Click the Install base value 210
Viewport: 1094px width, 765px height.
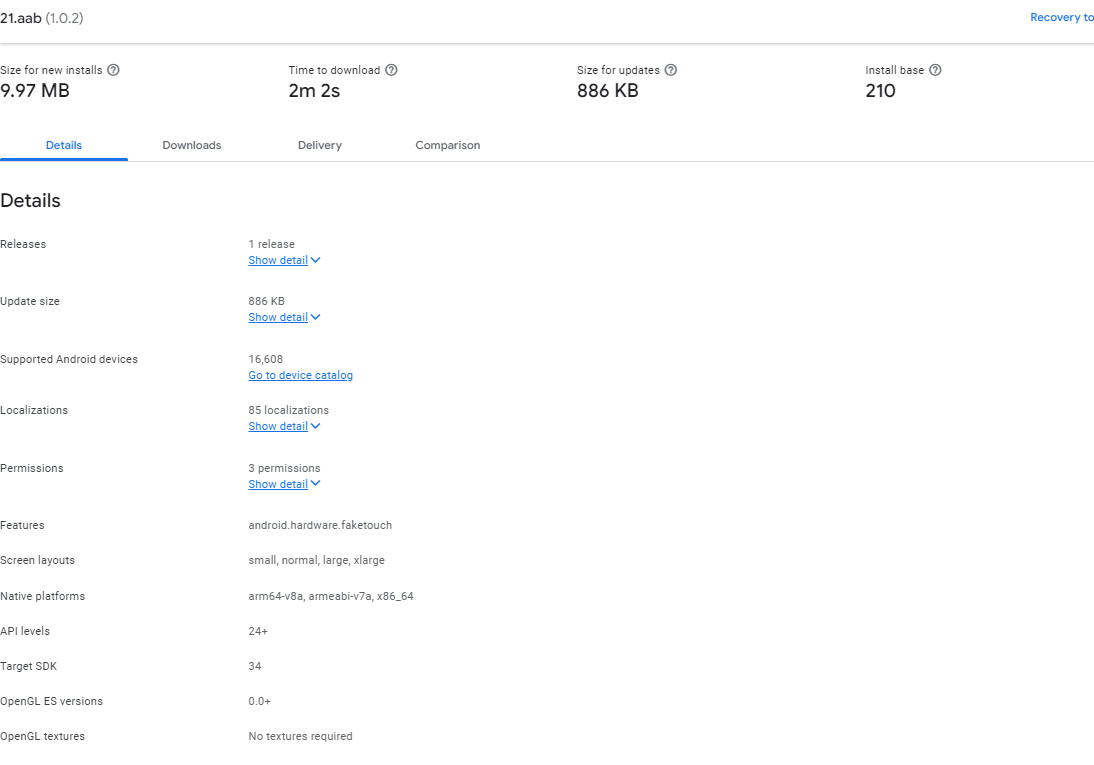tap(880, 91)
